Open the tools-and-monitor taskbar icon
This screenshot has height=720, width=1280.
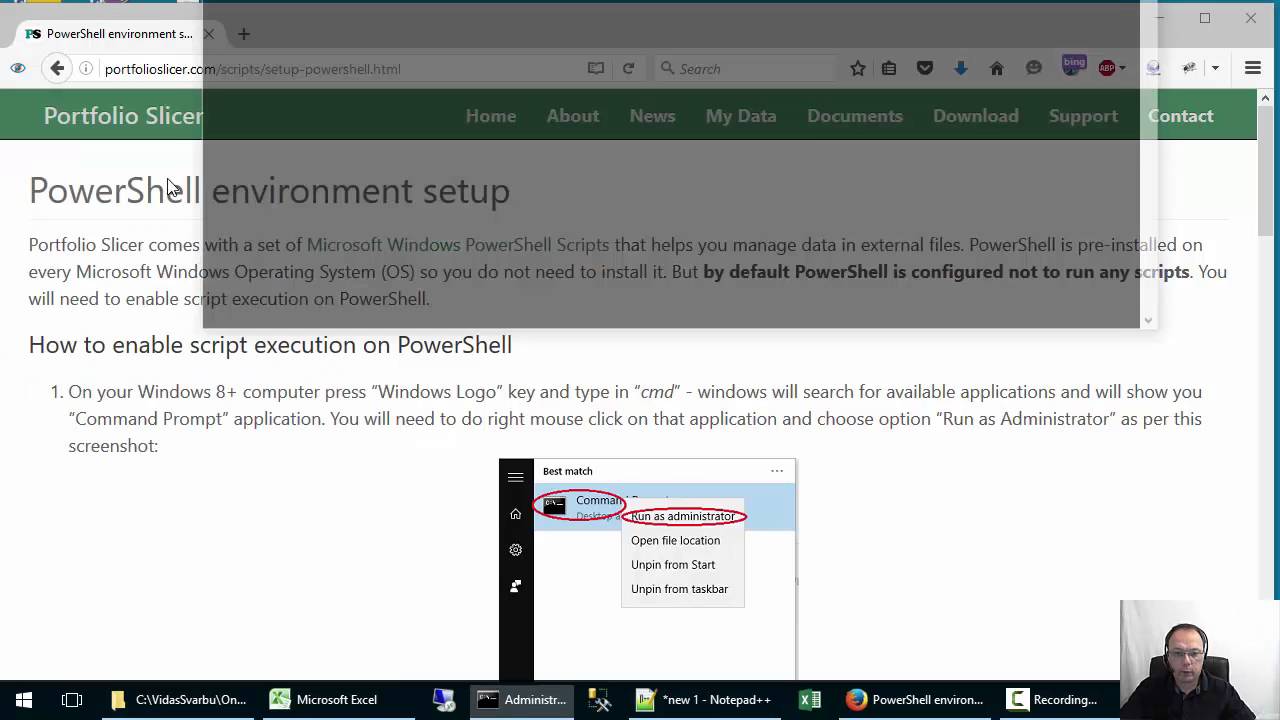click(599, 700)
